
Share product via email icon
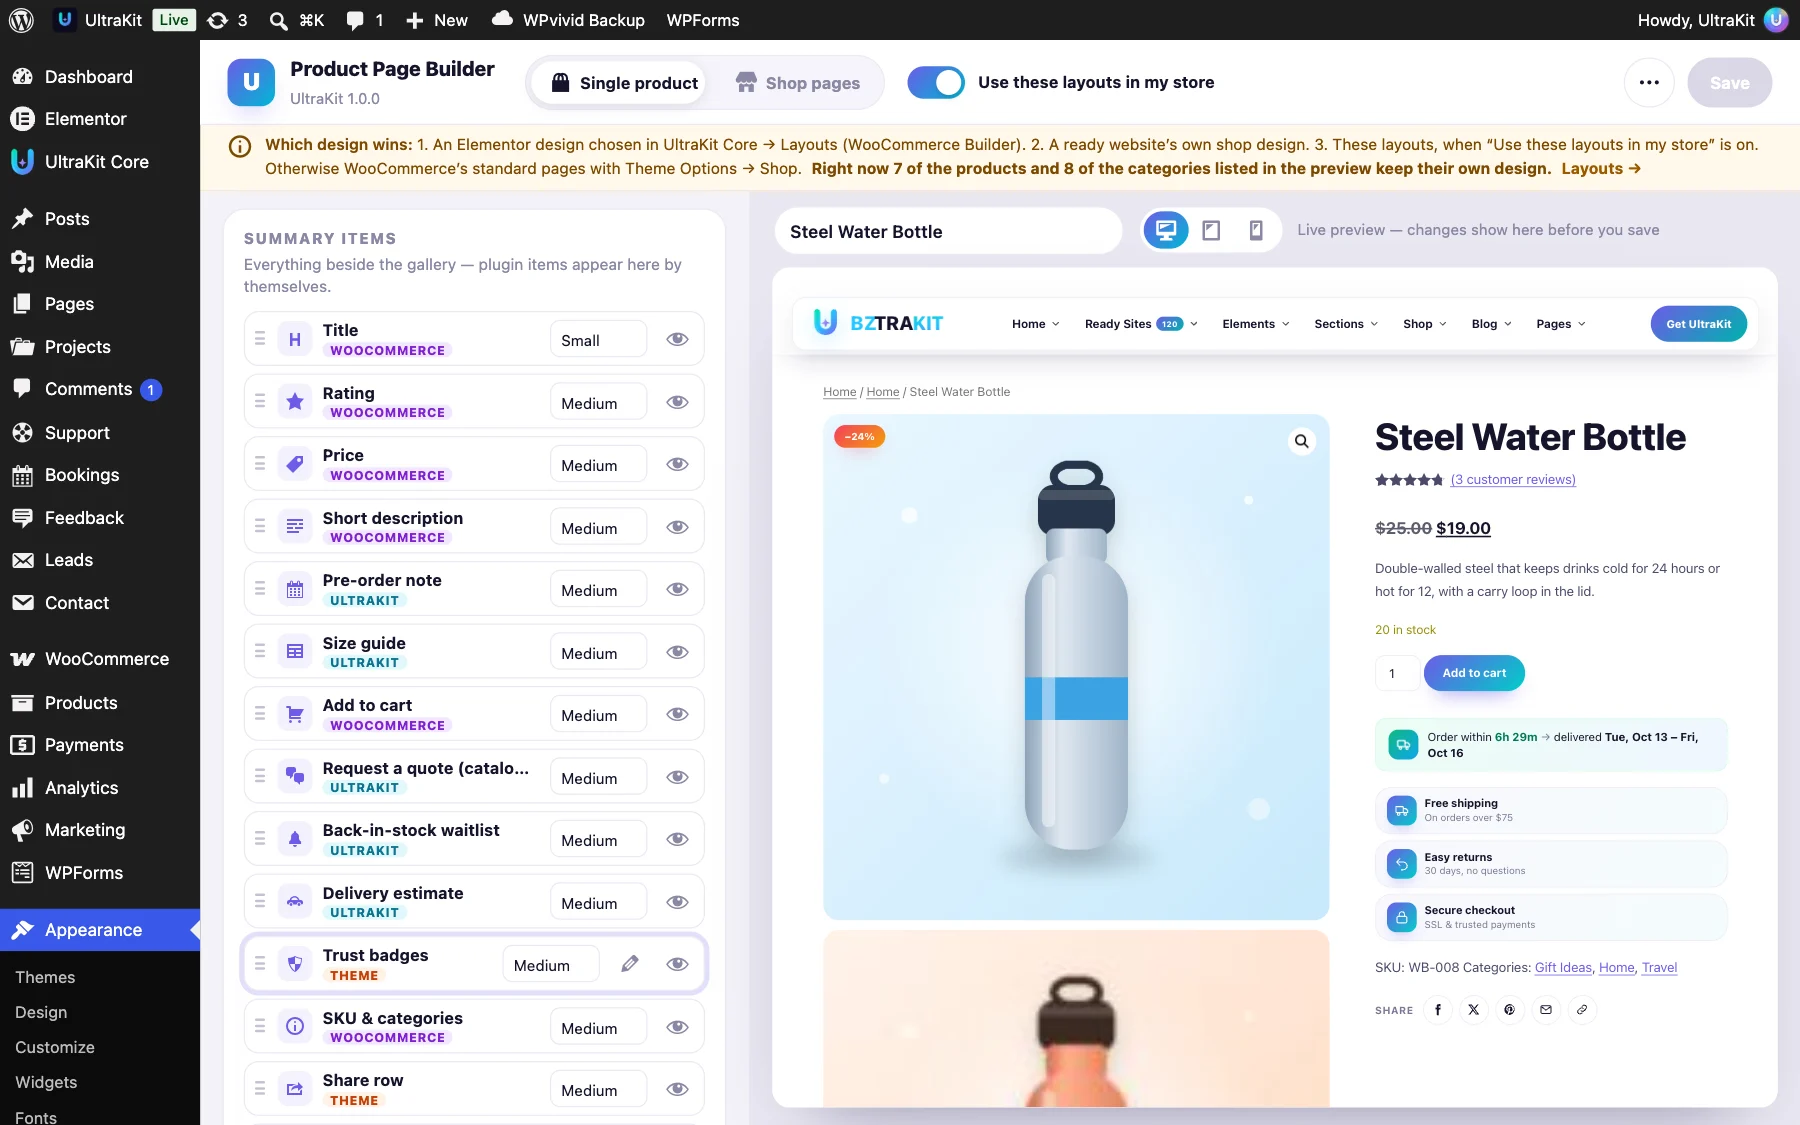pos(1545,1010)
